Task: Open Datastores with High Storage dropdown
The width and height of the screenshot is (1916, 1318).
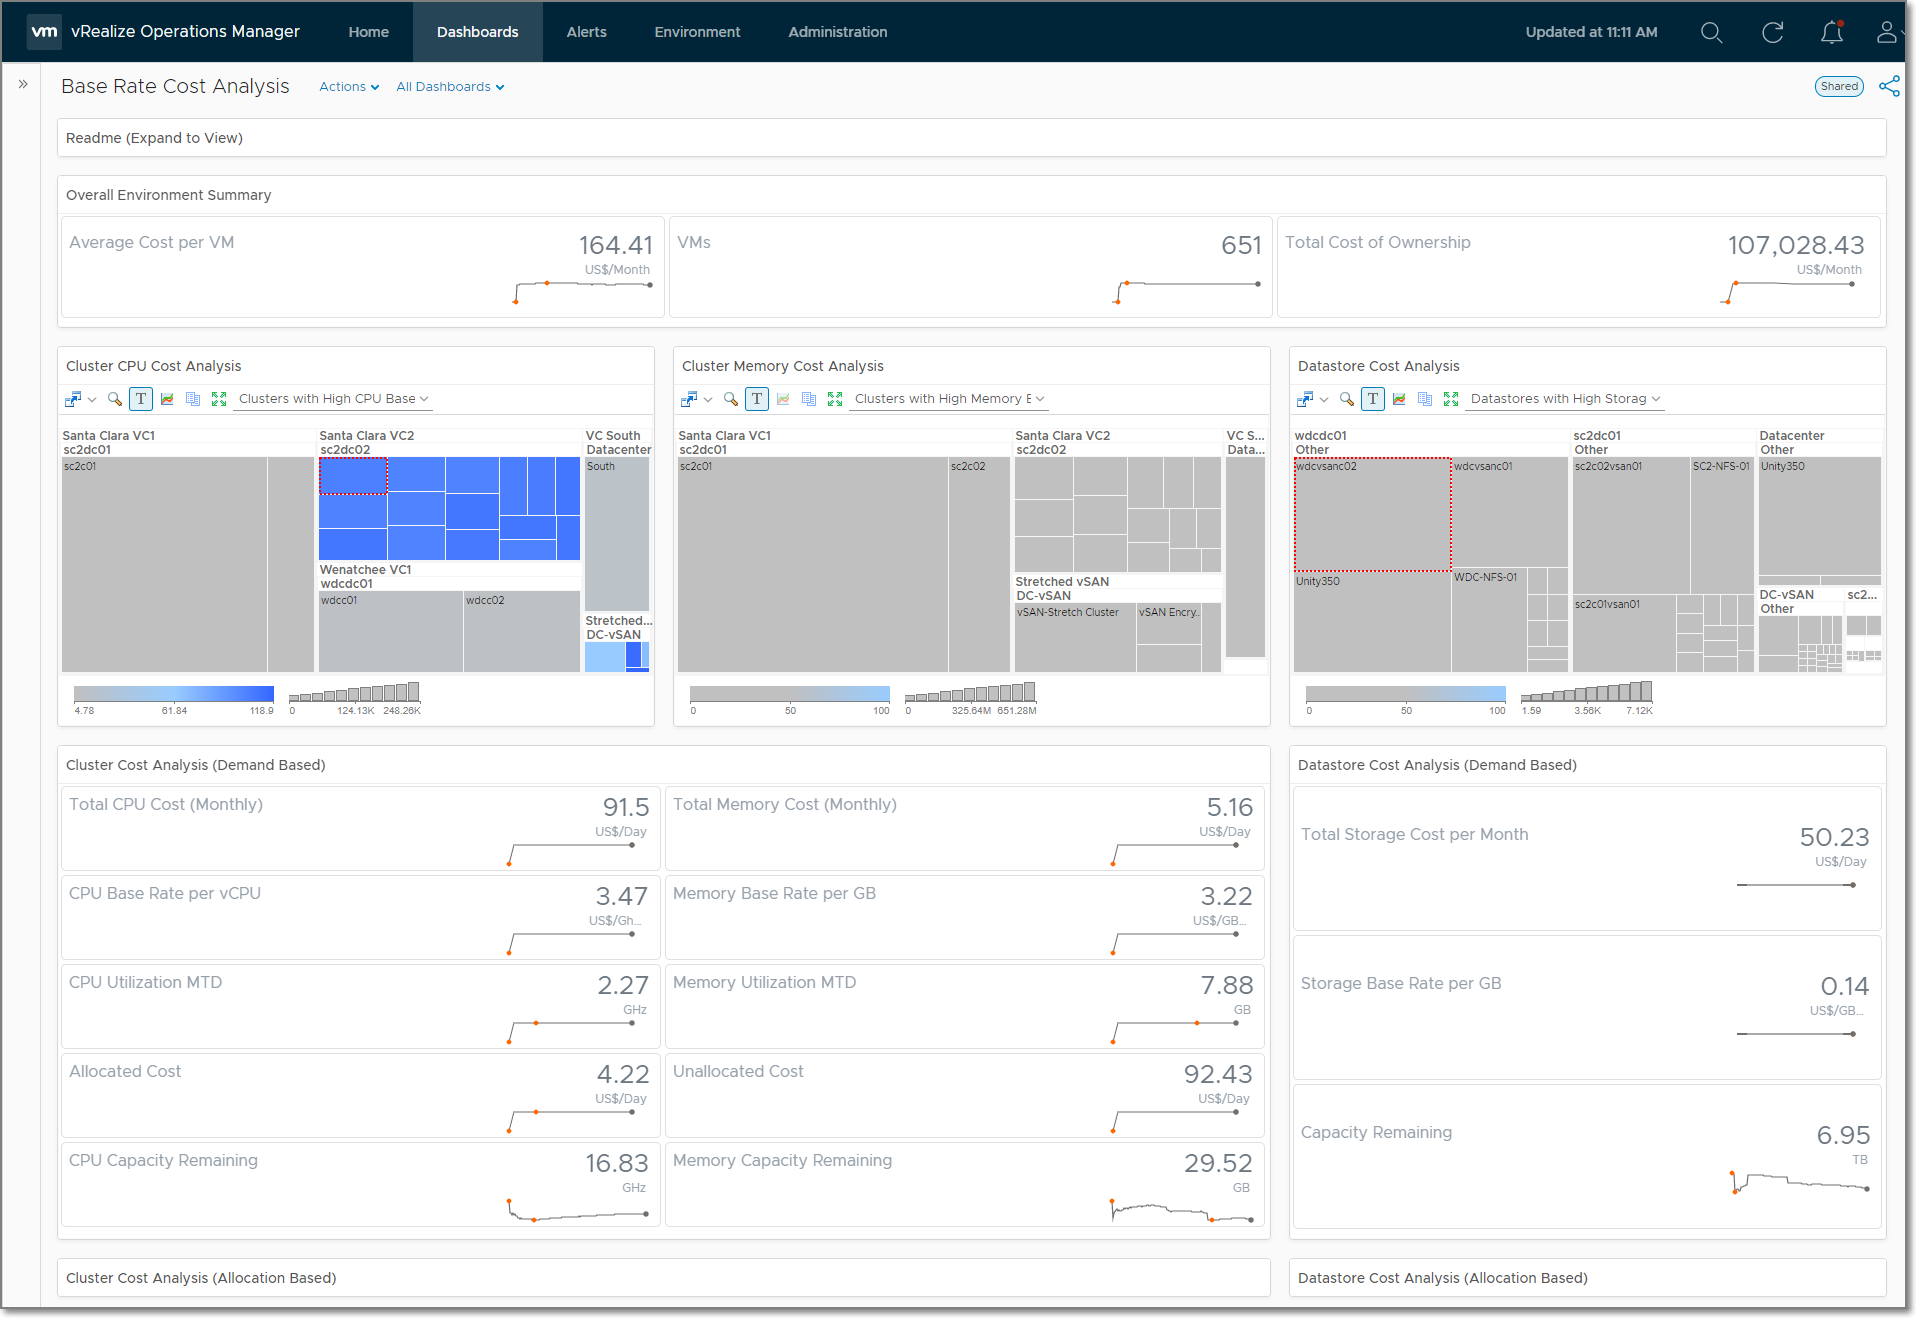Action: (x=1565, y=399)
